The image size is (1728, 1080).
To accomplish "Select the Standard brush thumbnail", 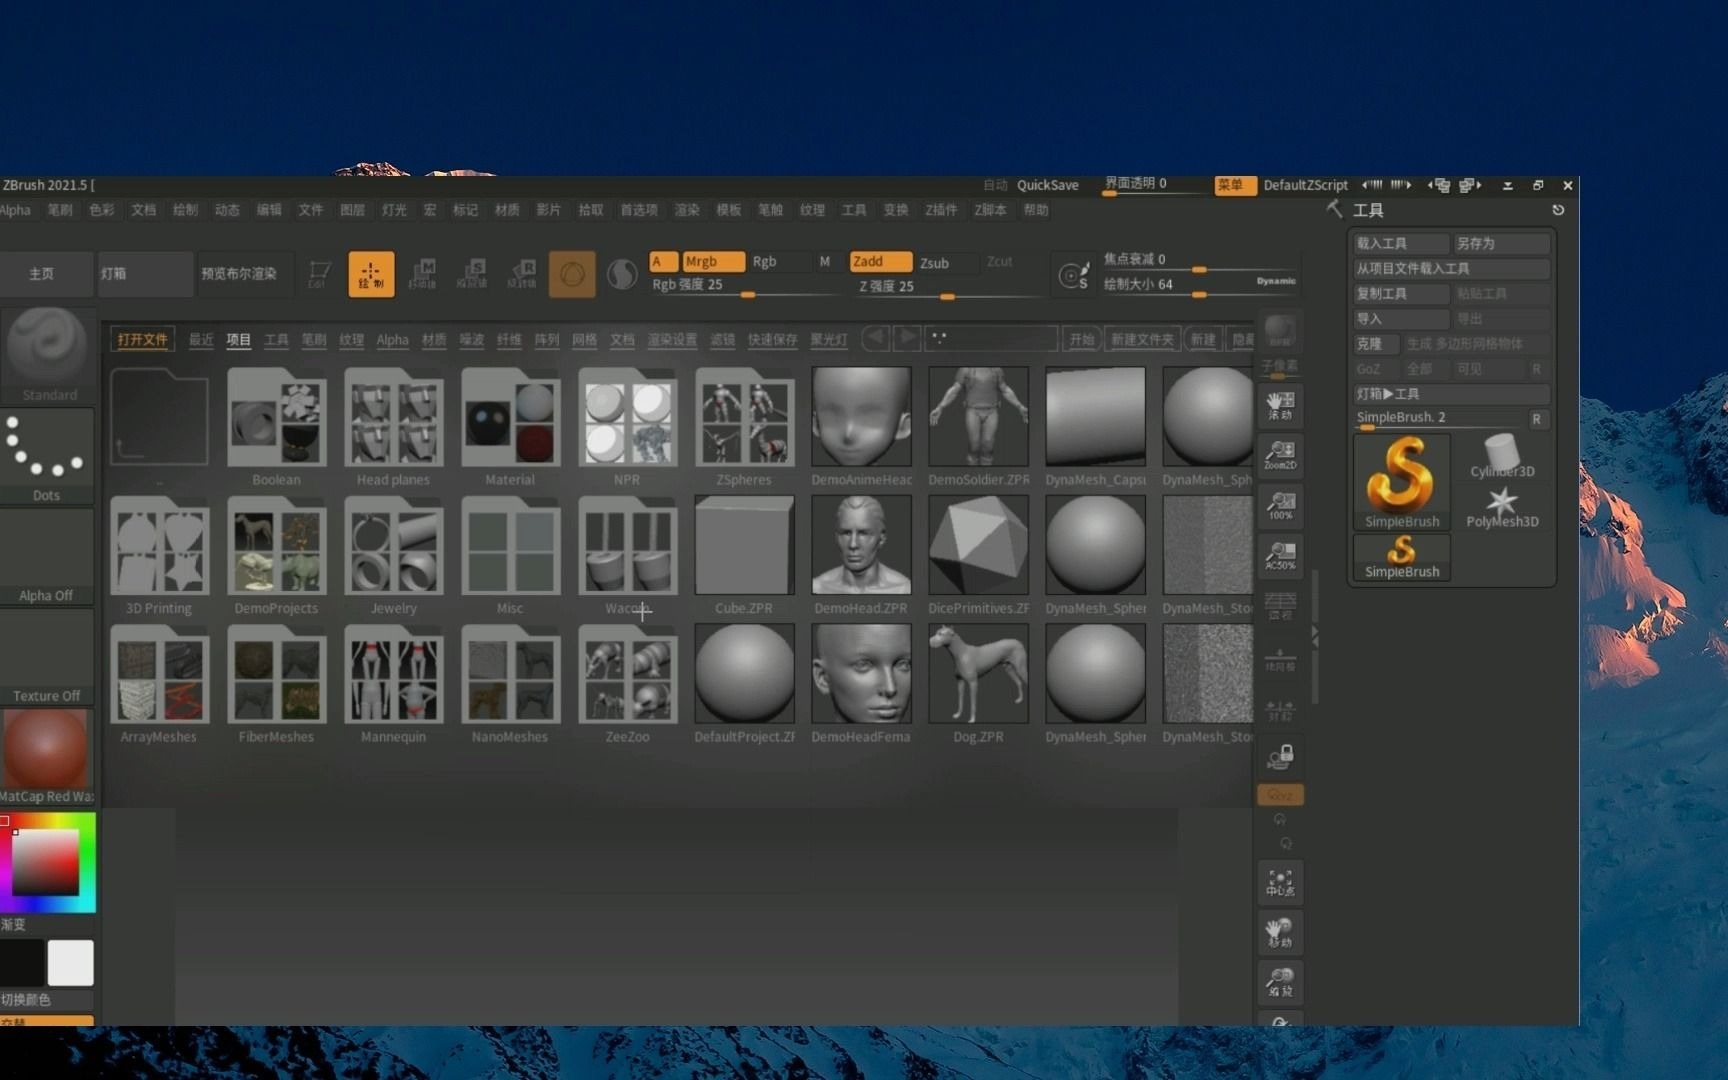I will click(x=47, y=354).
